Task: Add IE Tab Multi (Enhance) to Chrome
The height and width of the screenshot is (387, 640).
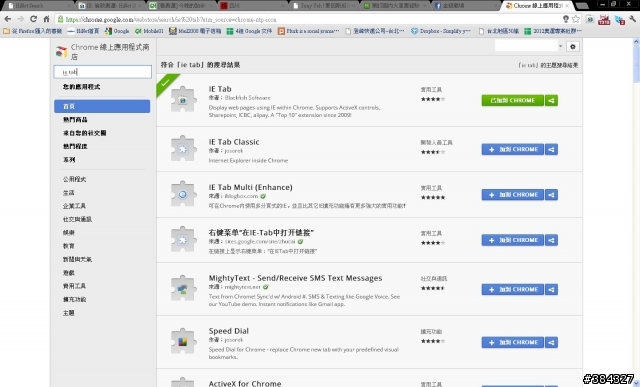Action: coord(513,195)
